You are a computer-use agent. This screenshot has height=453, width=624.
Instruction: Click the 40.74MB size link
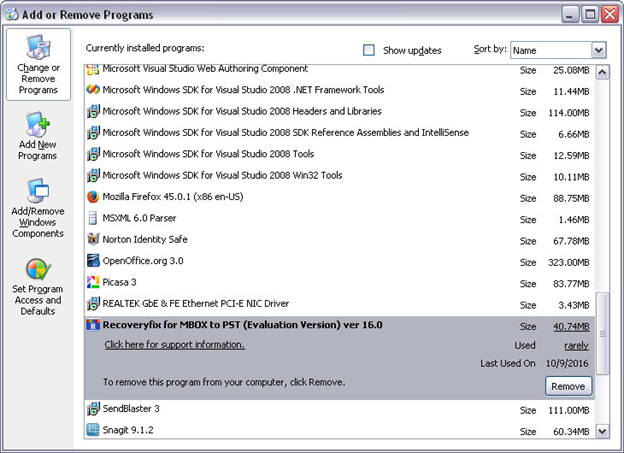click(571, 326)
